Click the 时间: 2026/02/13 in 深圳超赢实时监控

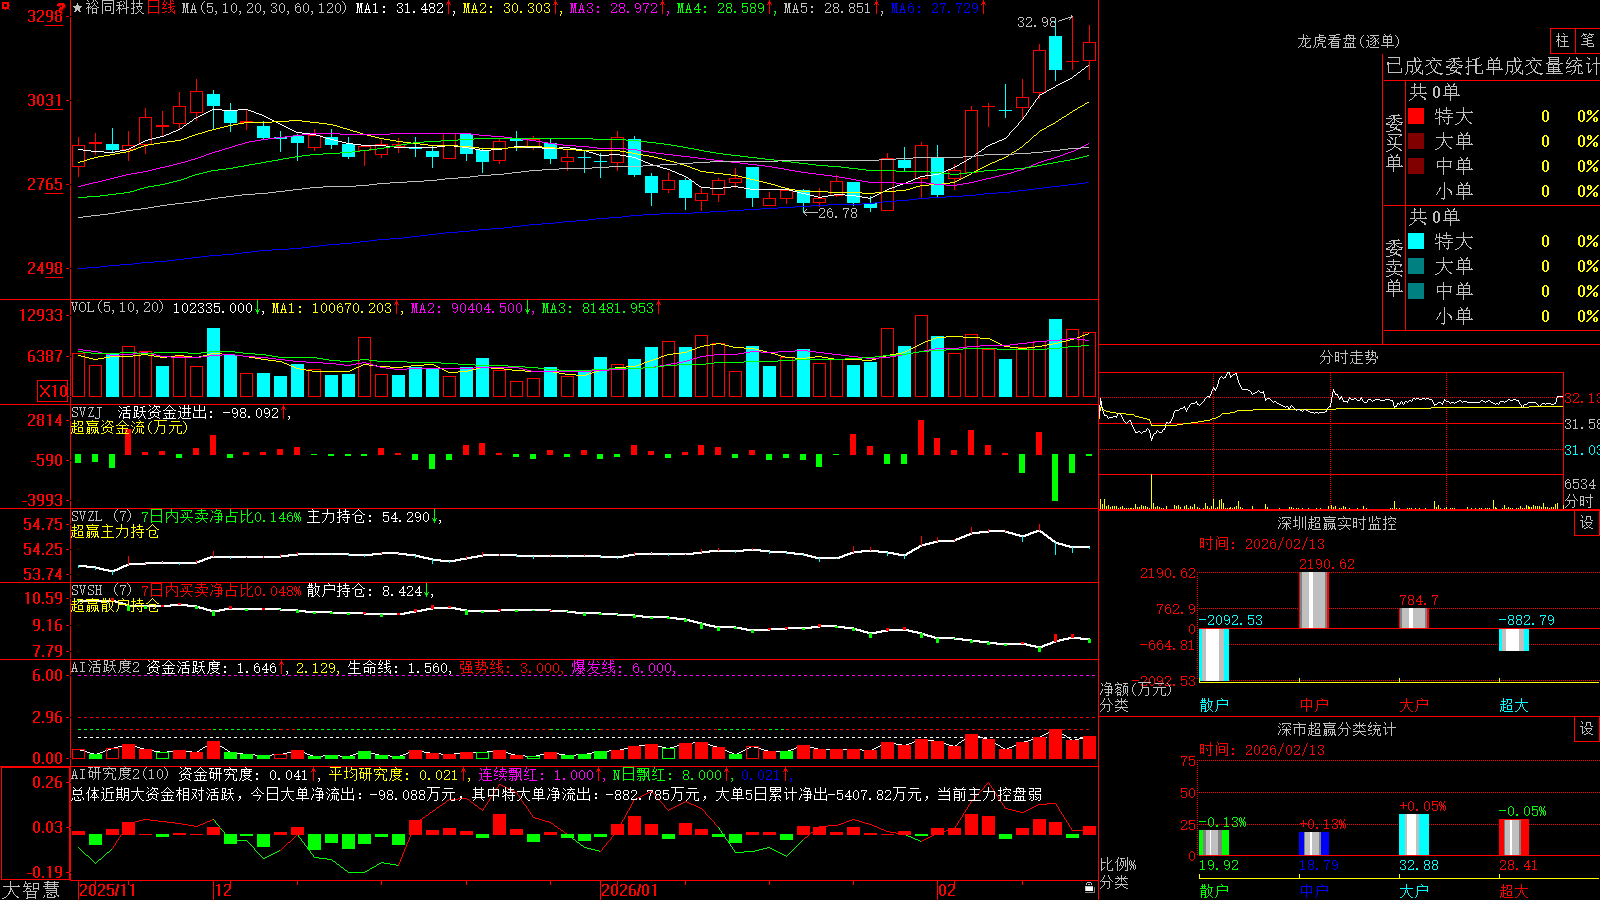pos(1261,544)
